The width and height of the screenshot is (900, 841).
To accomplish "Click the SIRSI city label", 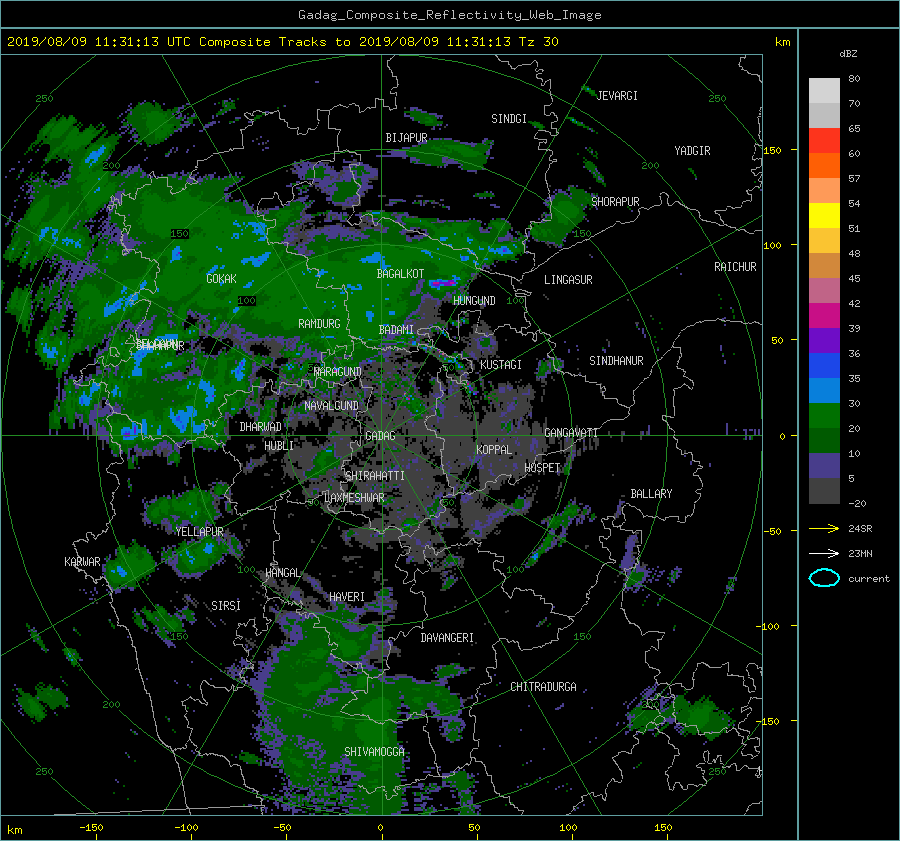I will click(226, 606).
